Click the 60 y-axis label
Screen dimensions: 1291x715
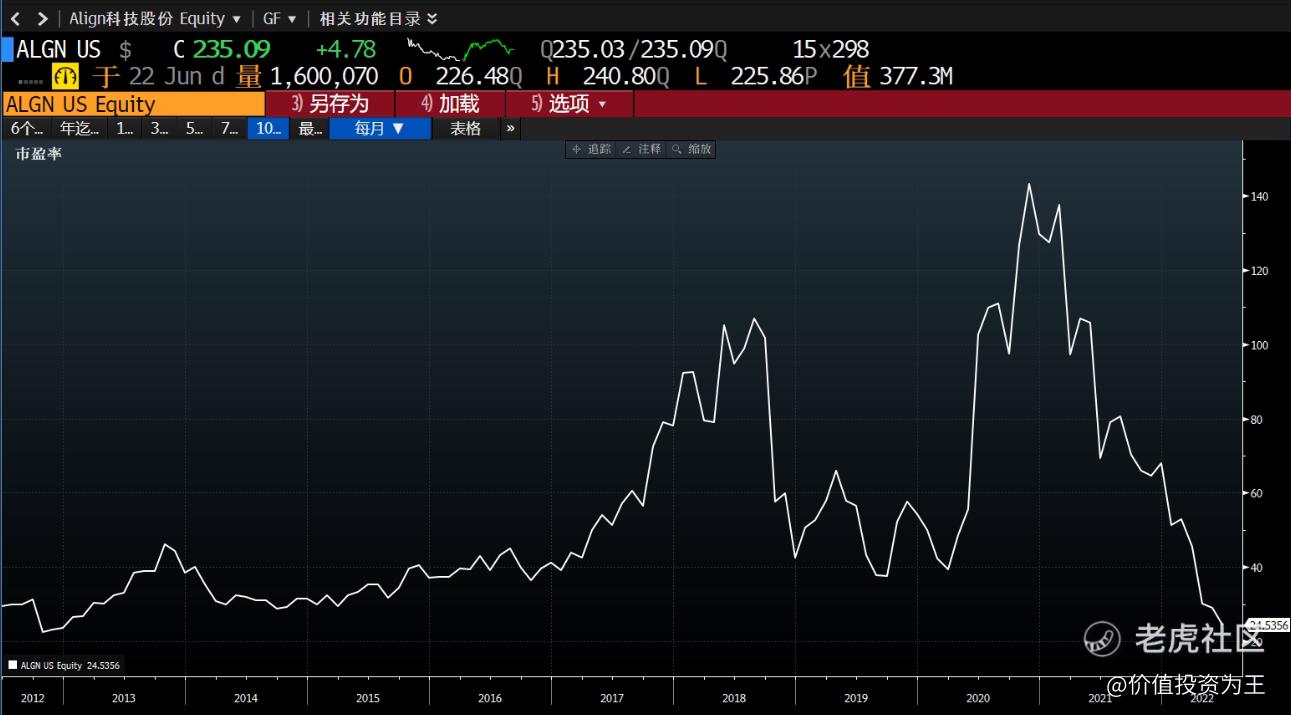pos(1257,494)
